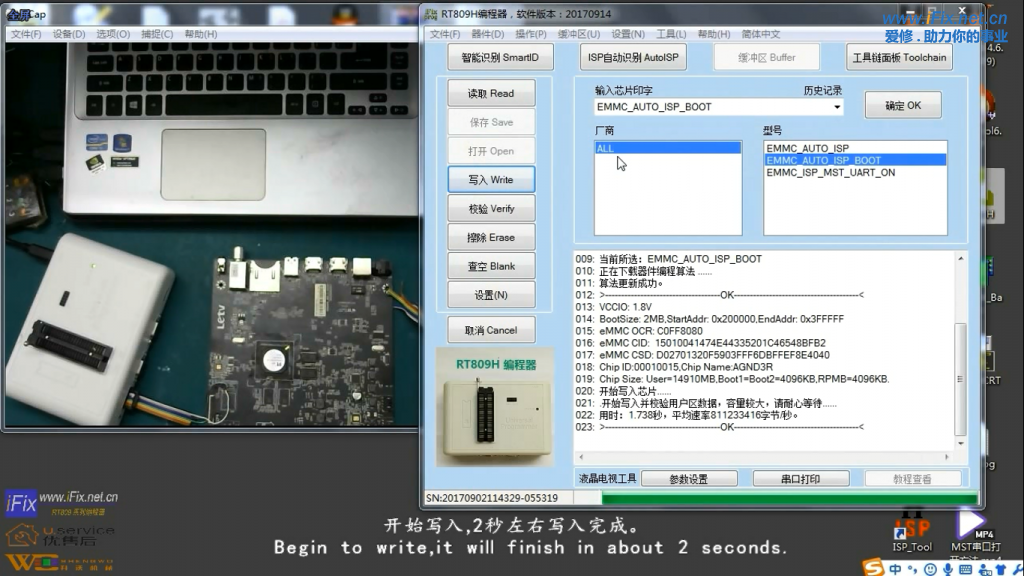Select EMMC_ISP_MST_UART_ON model entry
Viewport: 1024px width, 576px height.
[830, 172]
